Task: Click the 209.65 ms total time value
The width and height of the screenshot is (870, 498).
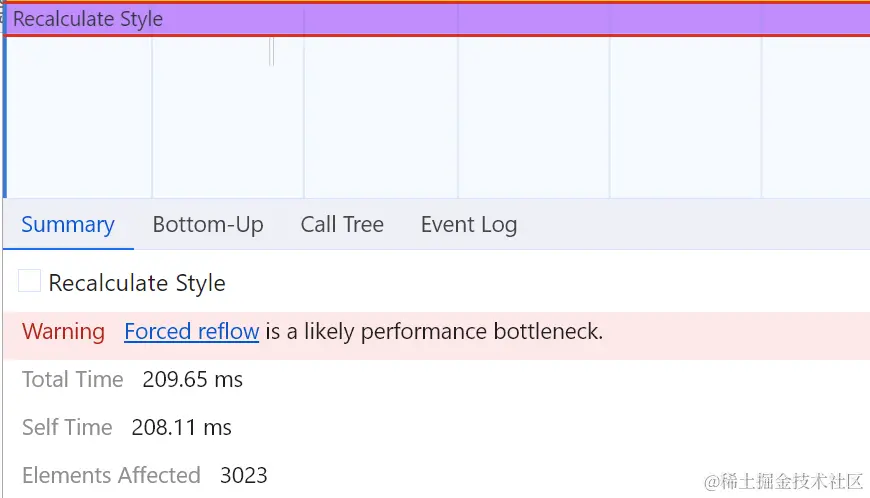Action: [193, 380]
